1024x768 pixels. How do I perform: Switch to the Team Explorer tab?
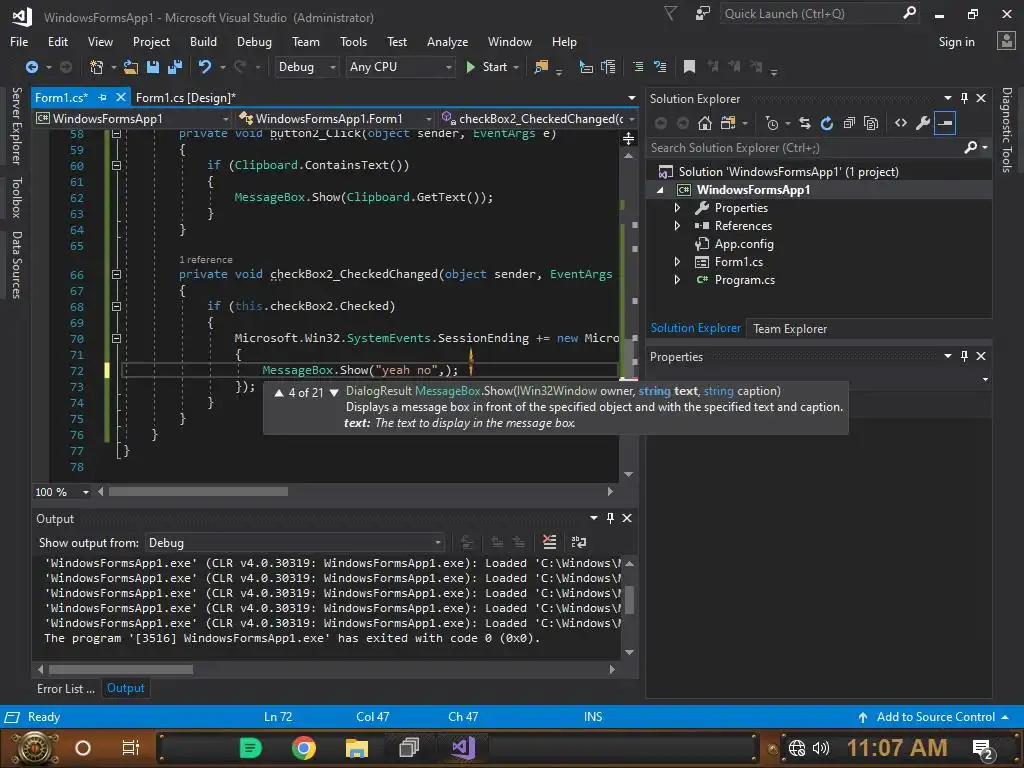tap(790, 328)
